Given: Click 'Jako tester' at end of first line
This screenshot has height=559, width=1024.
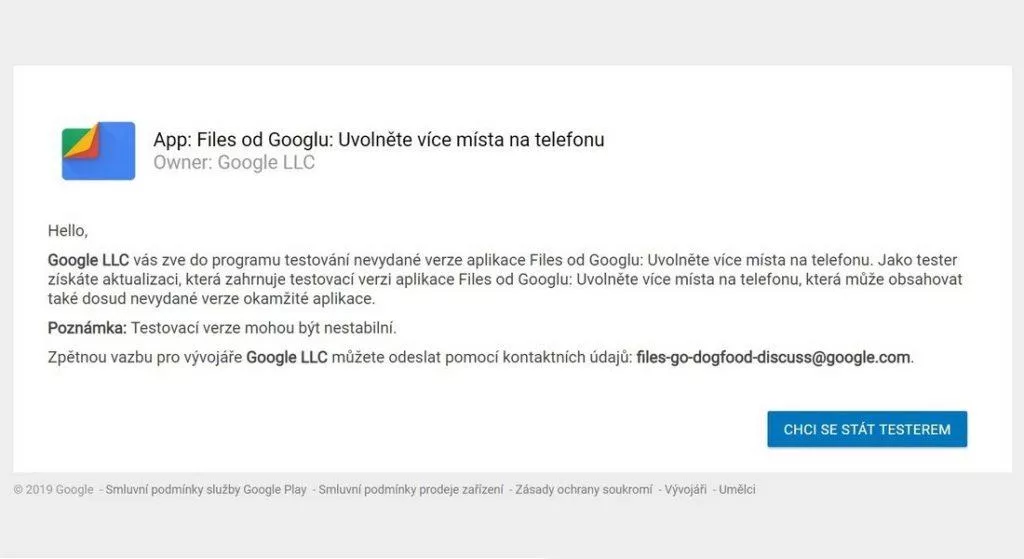Looking at the screenshot, I should [x=917, y=260].
